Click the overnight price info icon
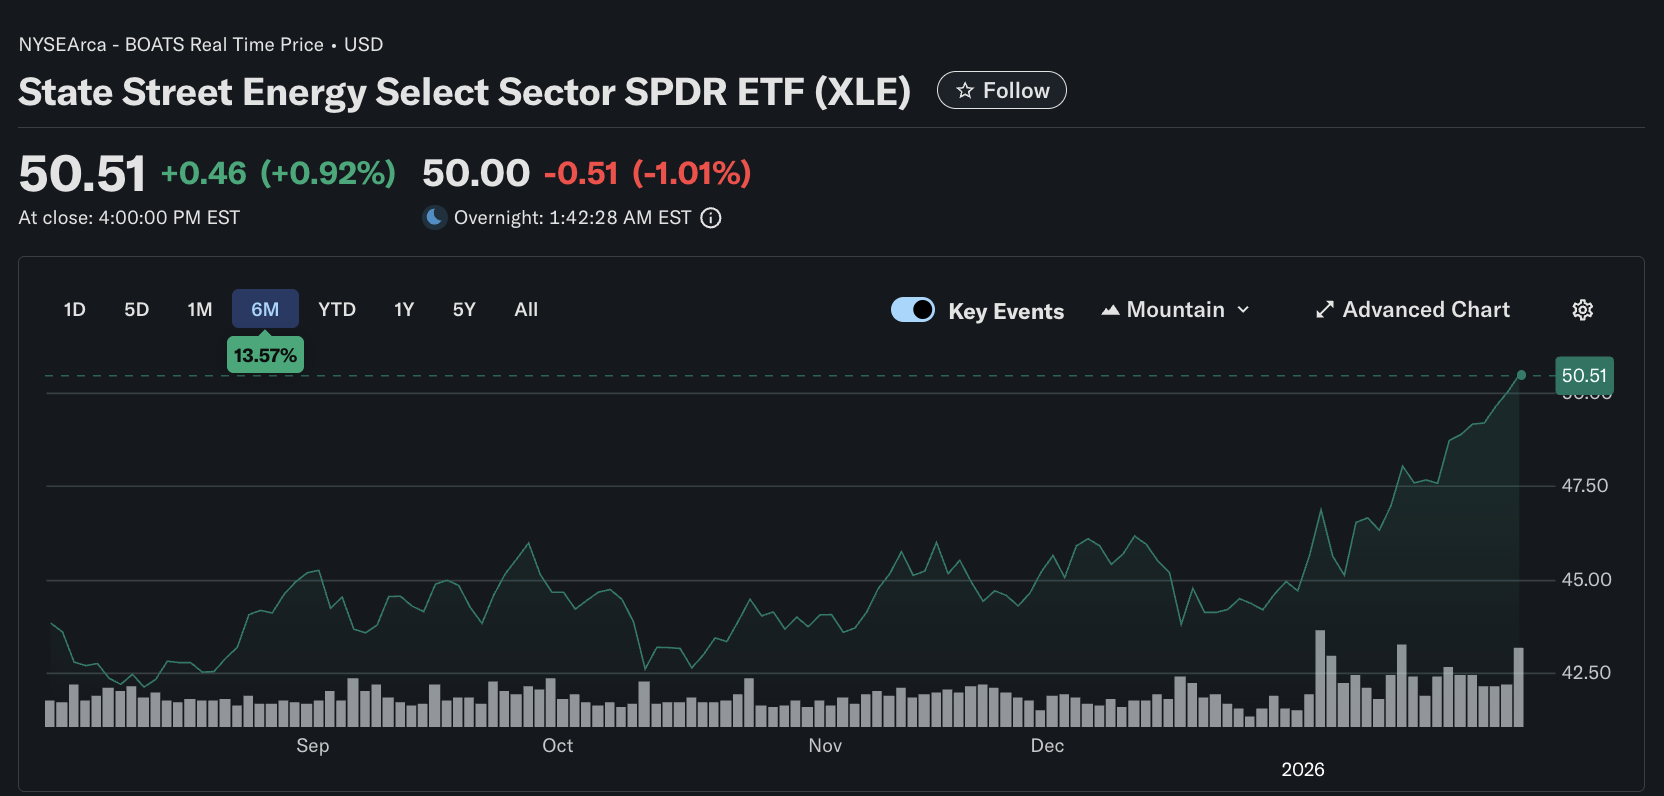The height and width of the screenshot is (796, 1664). click(x=711, y=218)
